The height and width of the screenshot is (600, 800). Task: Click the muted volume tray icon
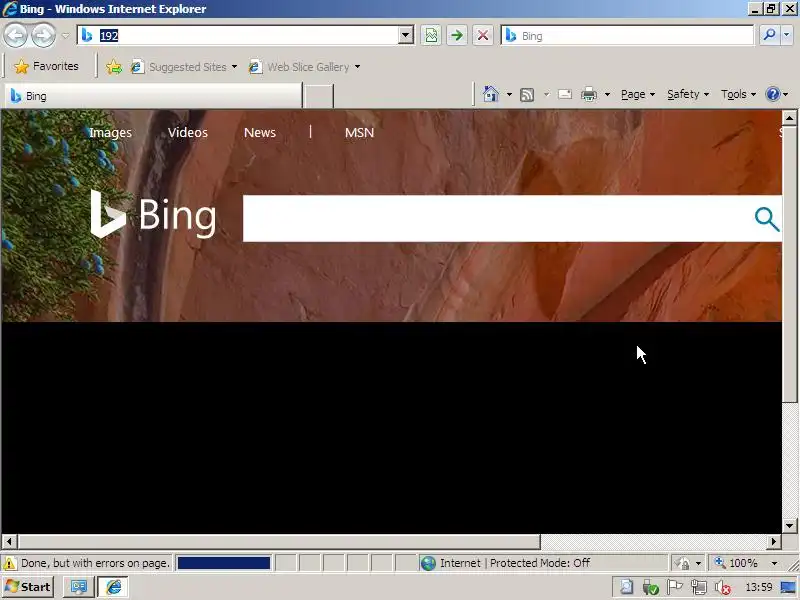tap(721, 588)
